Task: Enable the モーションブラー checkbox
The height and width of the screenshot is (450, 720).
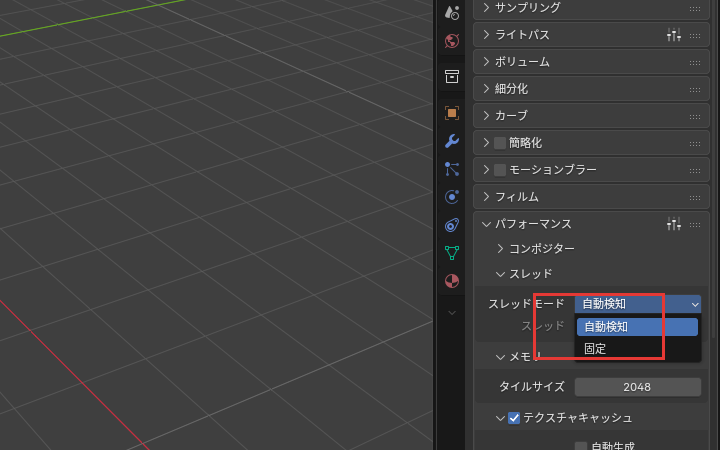Action: tap(500, 170)
